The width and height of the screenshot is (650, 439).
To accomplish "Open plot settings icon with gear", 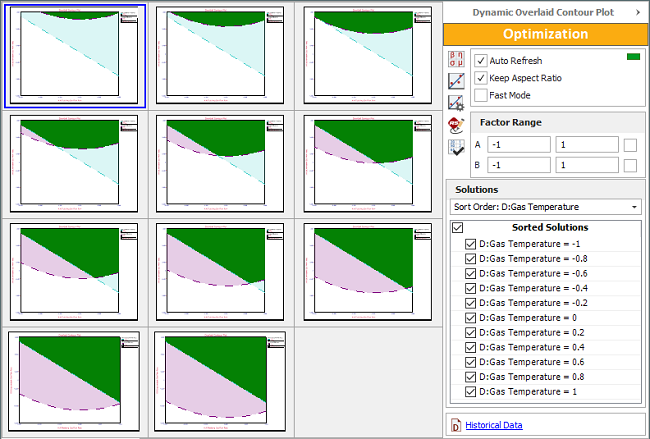I will (456, 102).
